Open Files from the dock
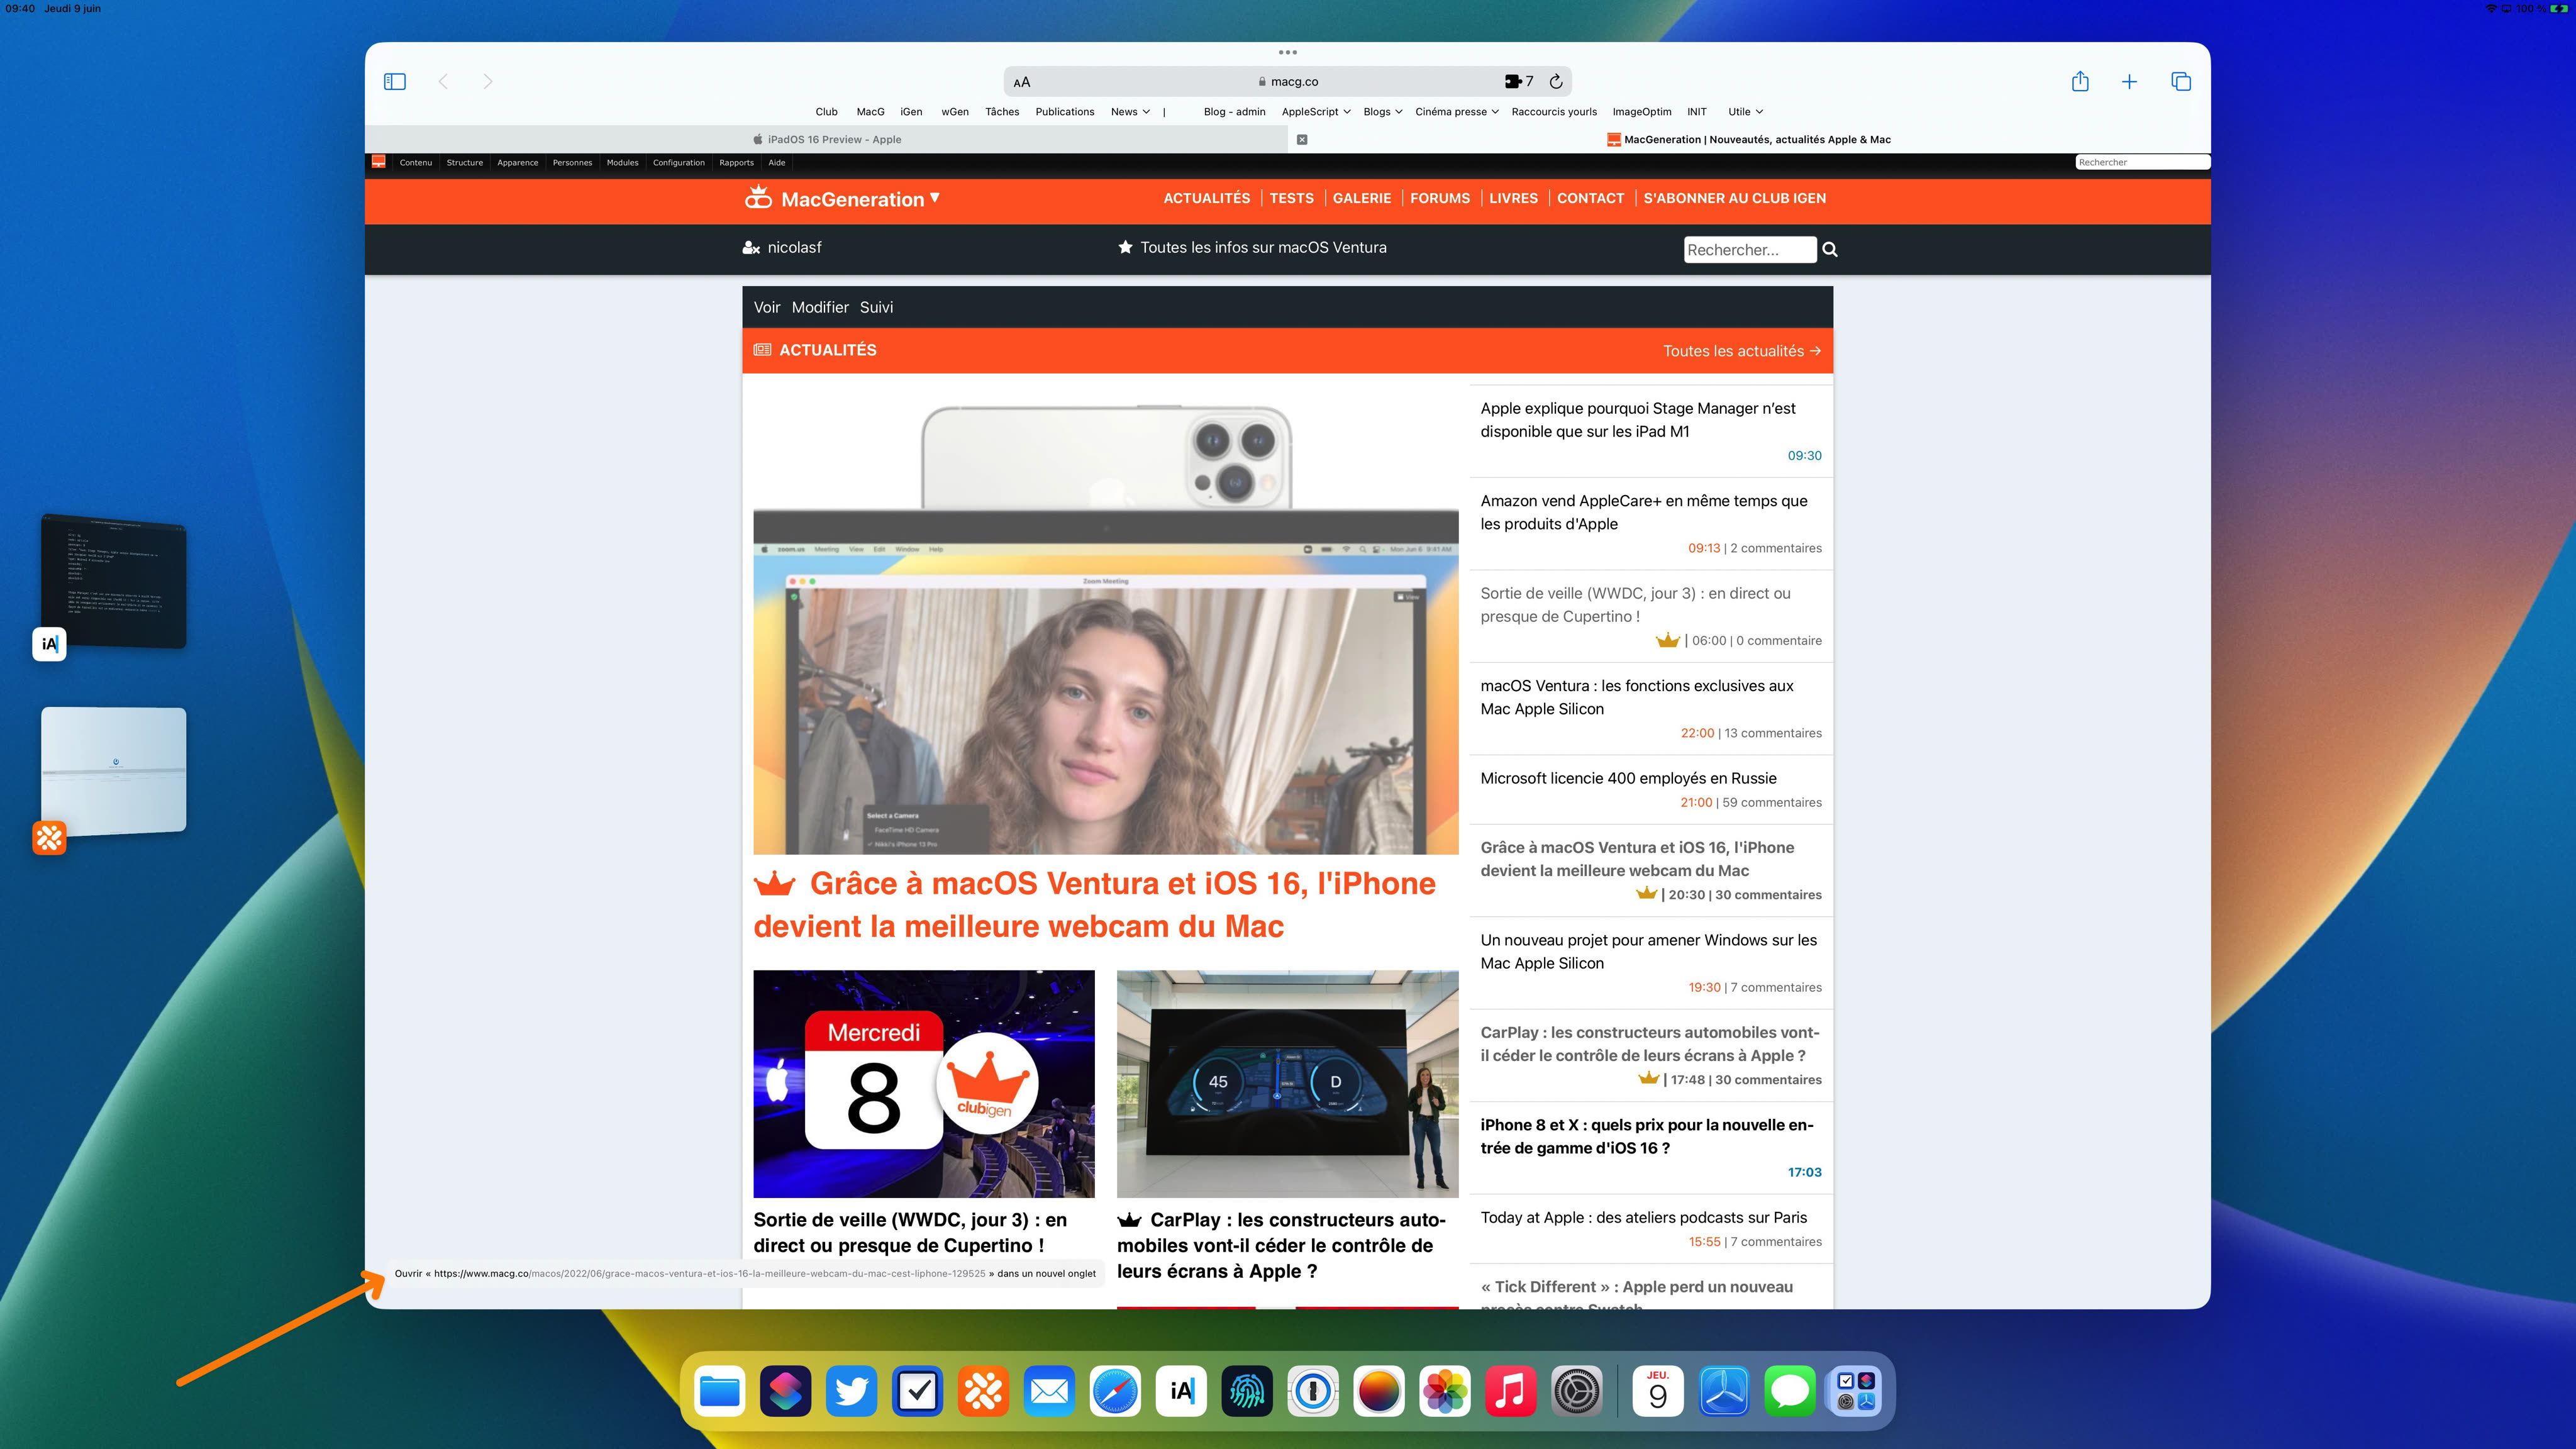This screenshot has height=1449, width=2576. pos(719,1391)
